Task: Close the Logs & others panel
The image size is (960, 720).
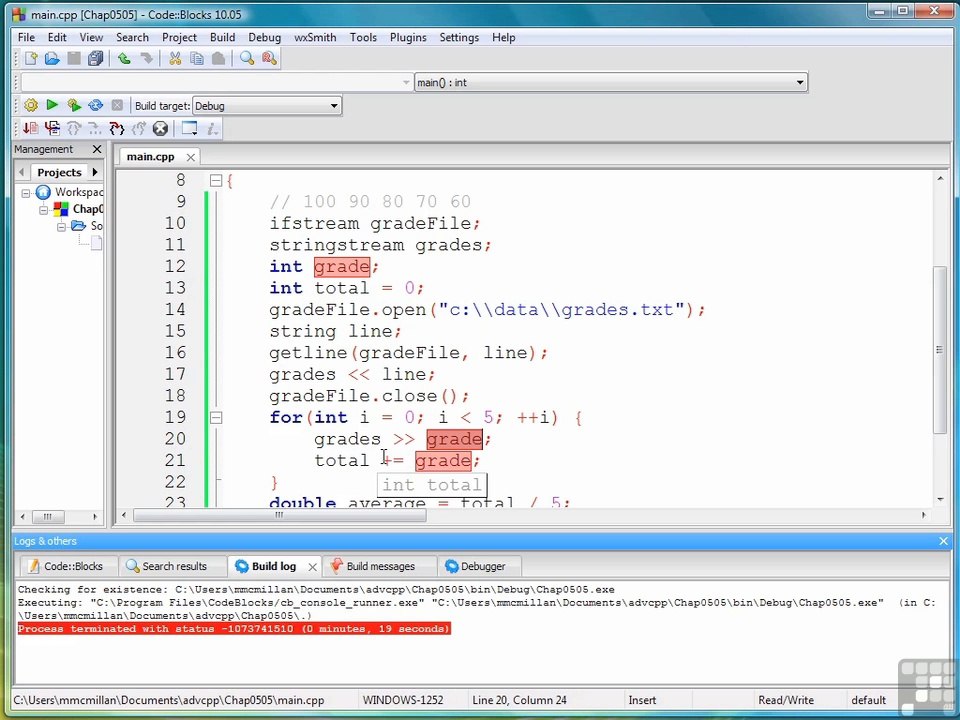Action: tap(943, 541)
